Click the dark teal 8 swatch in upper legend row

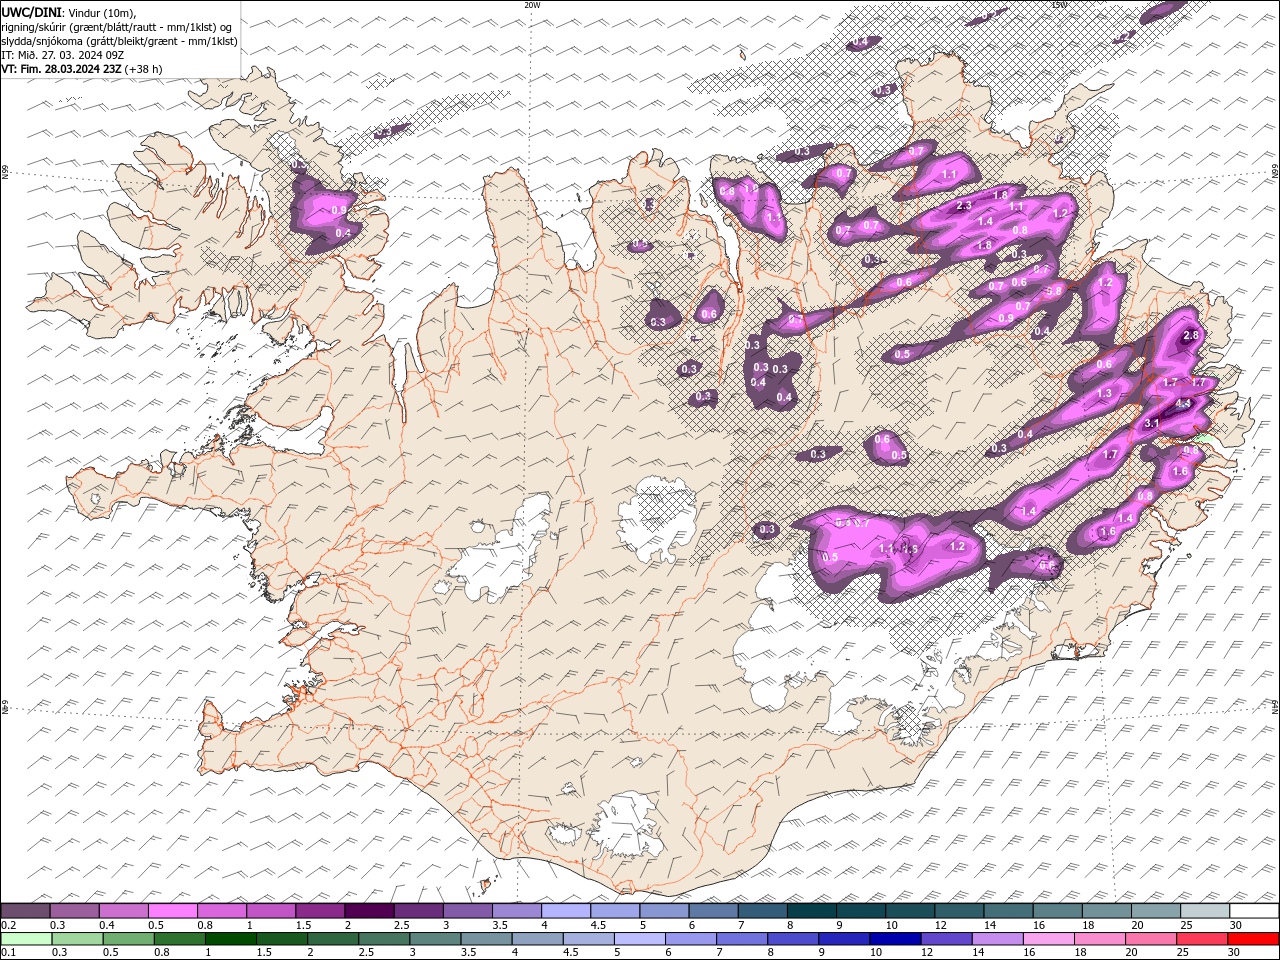coord(812,910)
